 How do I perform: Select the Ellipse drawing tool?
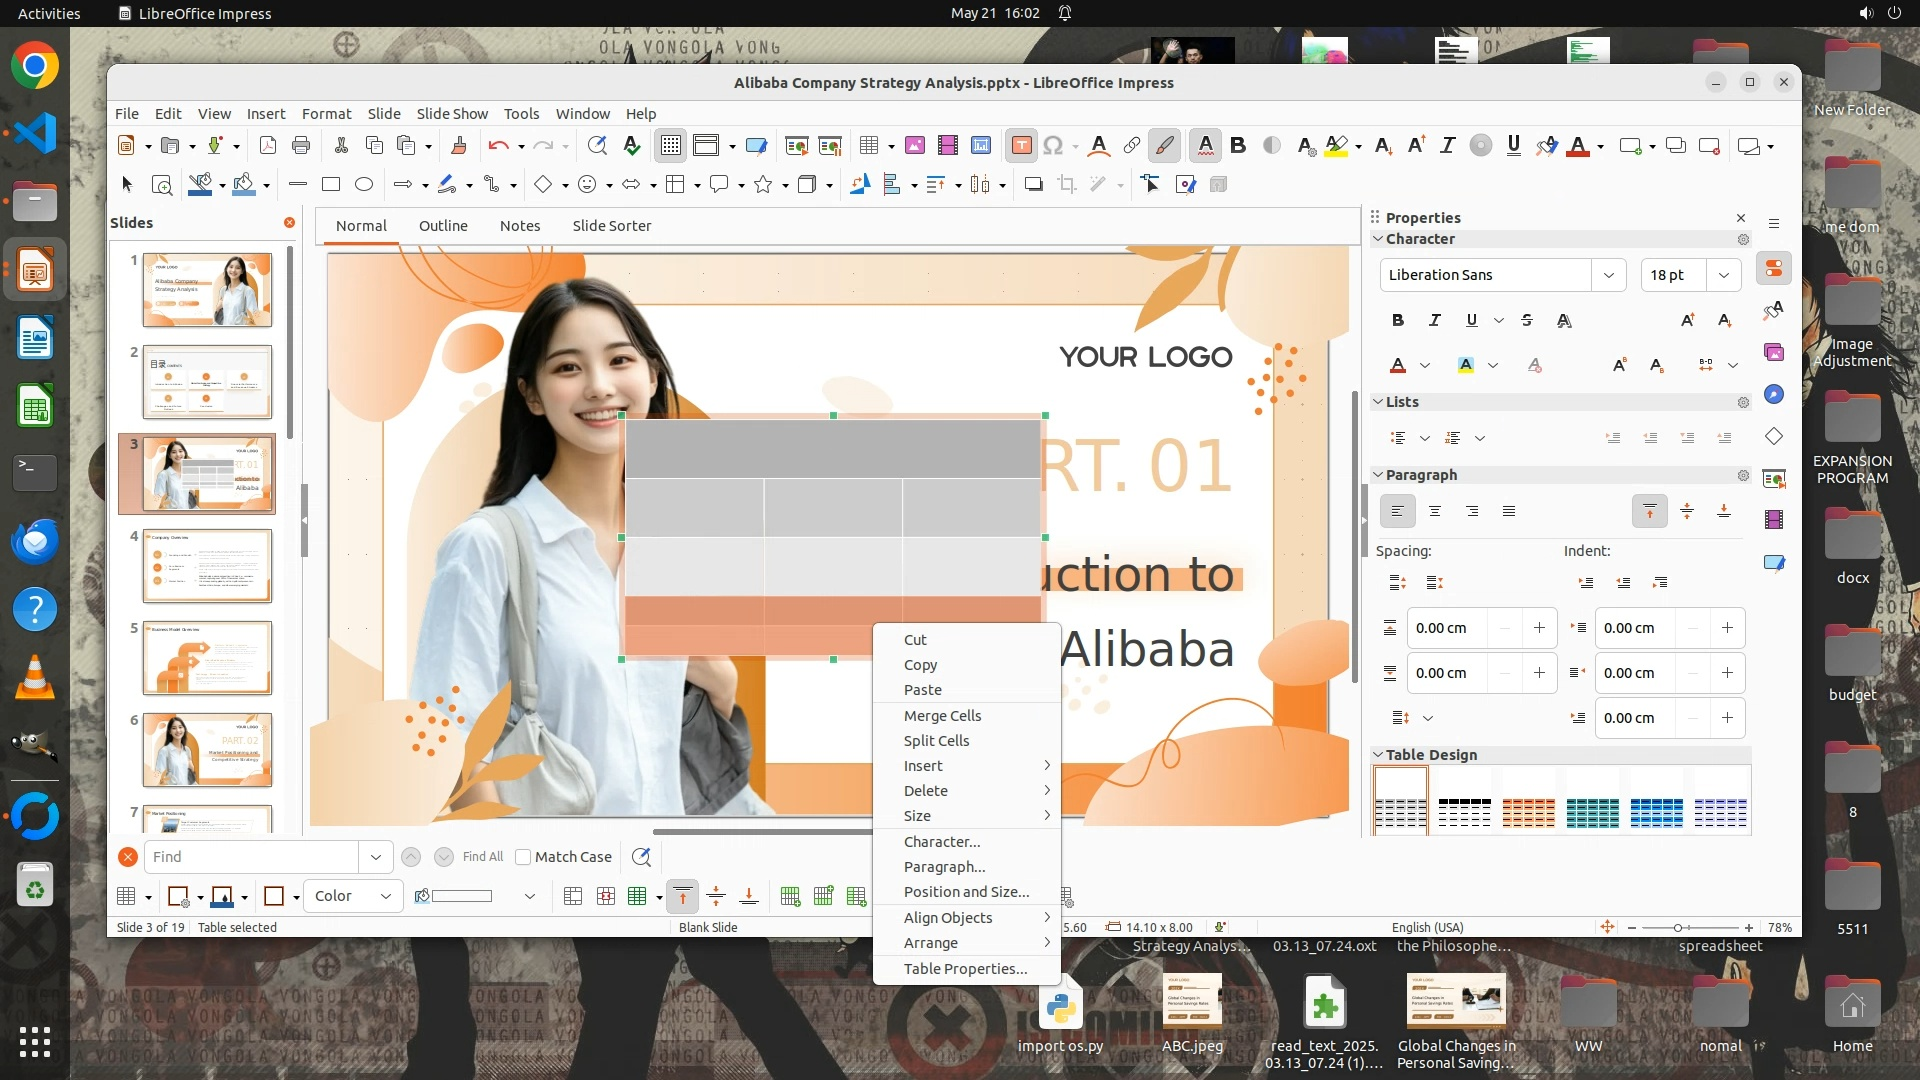364,184
